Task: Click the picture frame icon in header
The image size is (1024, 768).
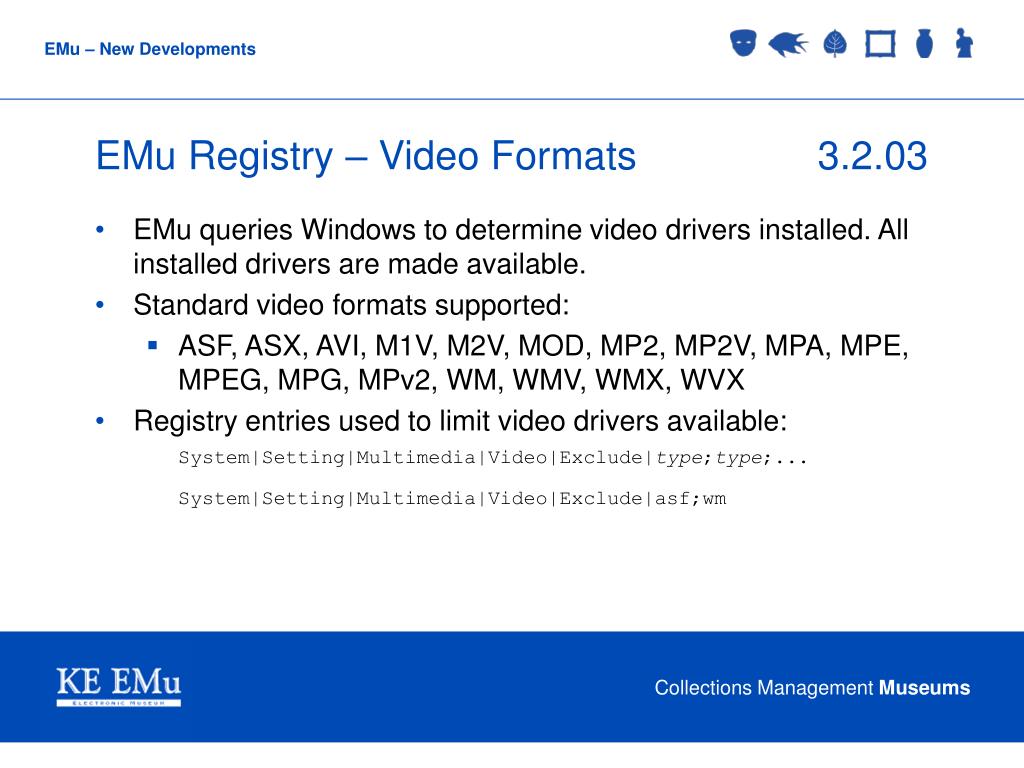Action: coord(880,44)
